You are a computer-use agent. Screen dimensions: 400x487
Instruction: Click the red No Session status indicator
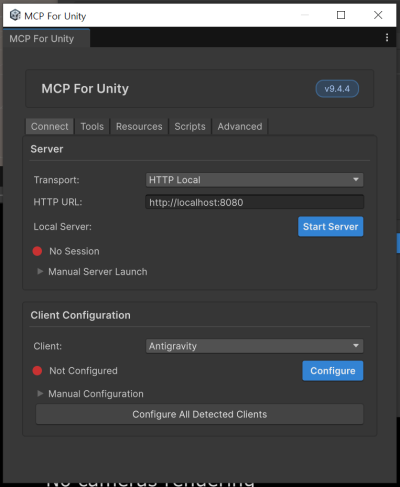(37, 251)
